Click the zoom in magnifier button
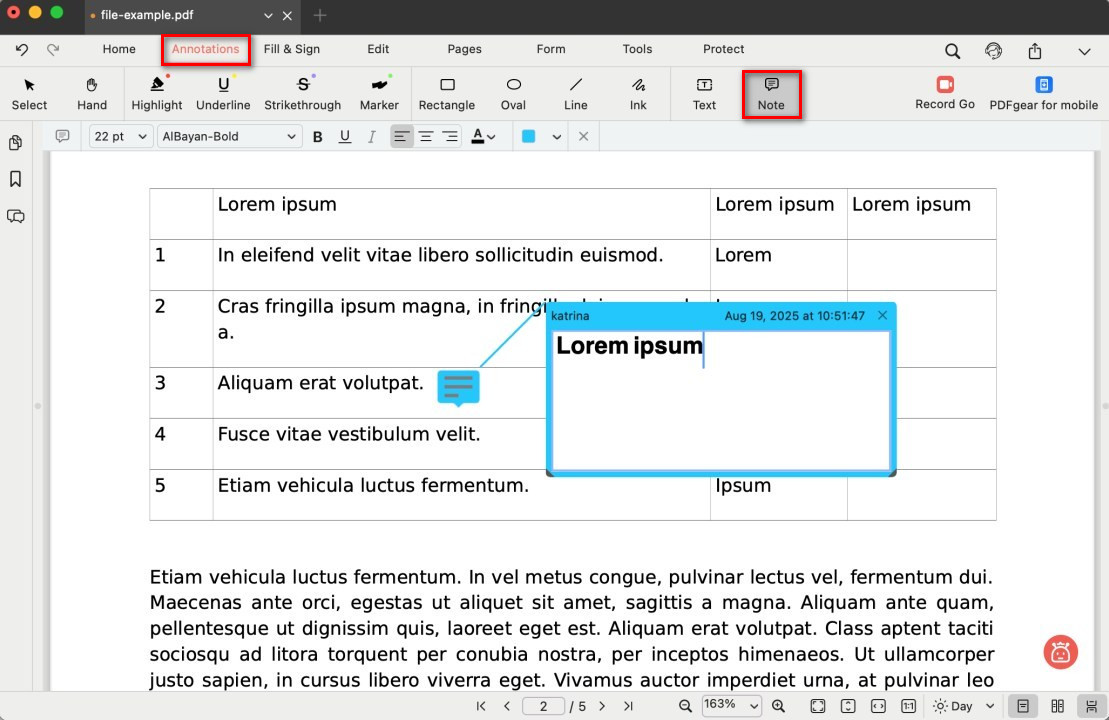Screen dimensions: 1109x720 tap(778, 706)
